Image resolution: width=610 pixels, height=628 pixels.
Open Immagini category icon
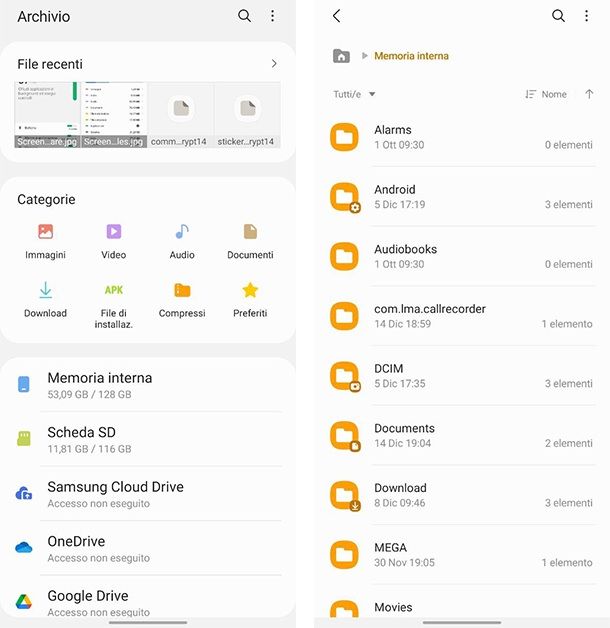pyautogui.click(x=45, y=231)
